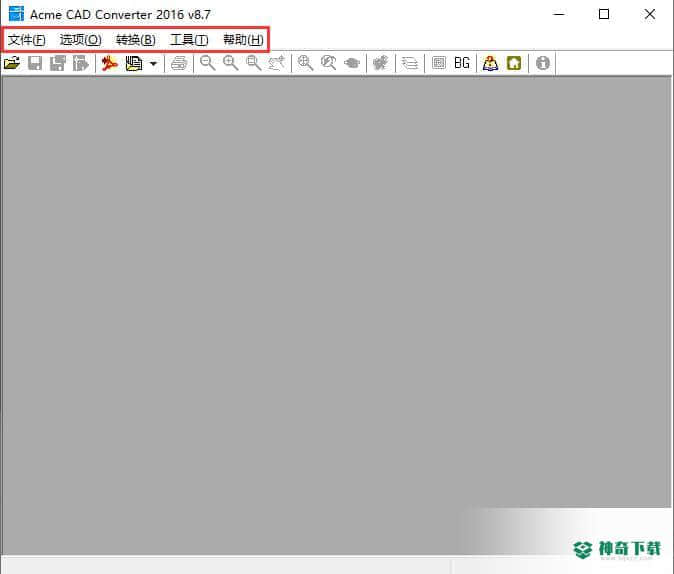Toggle background color with BG button

pos(462,63)
